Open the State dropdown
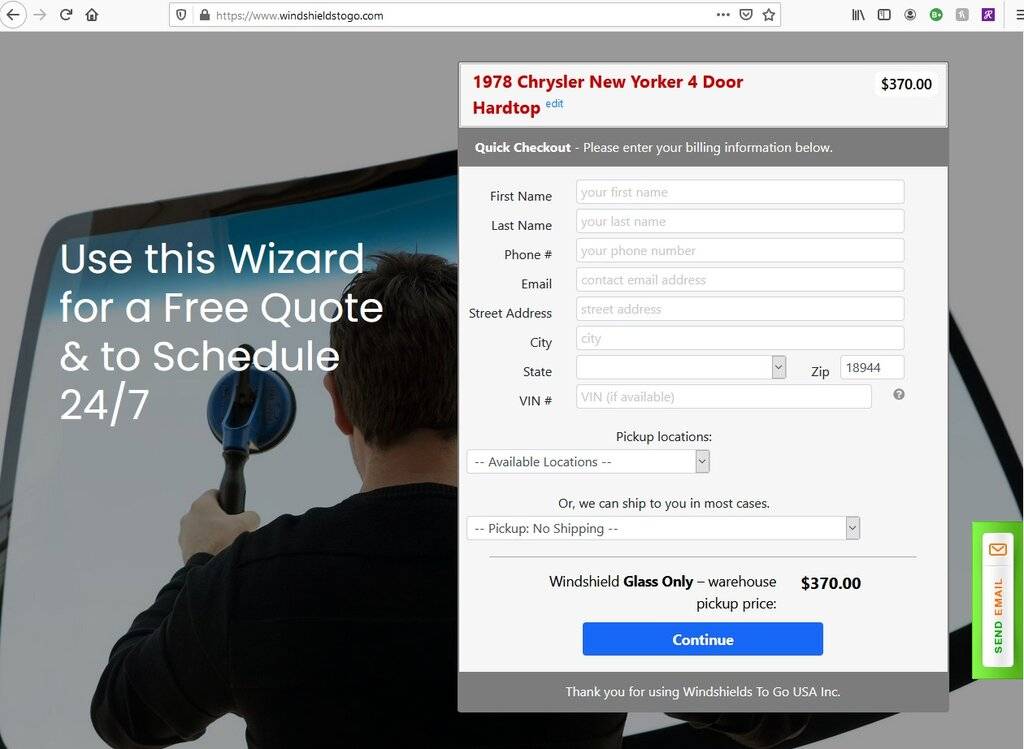The height and width of the screenshot is (749, 1024). click(680, 367)
